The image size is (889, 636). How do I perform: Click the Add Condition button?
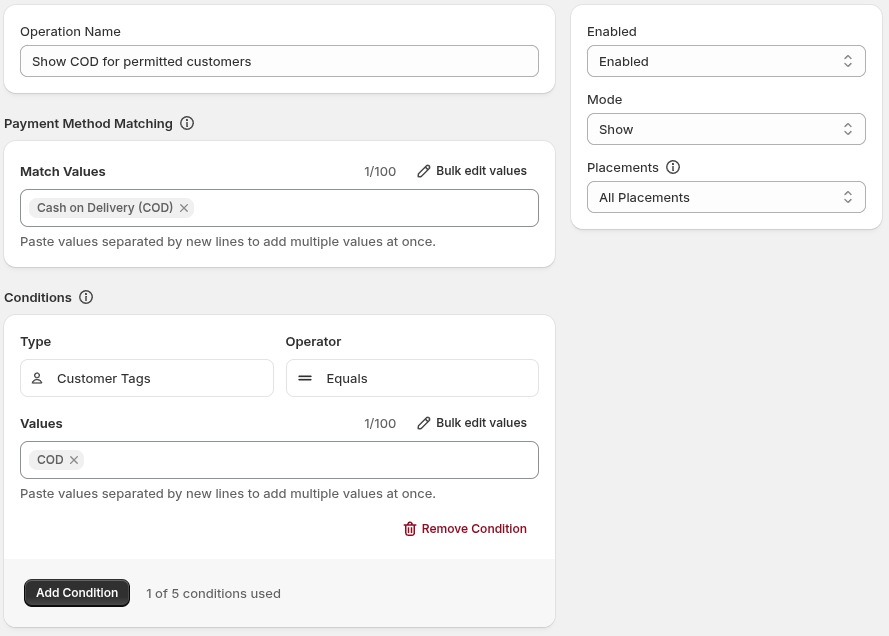pos(77,593)
